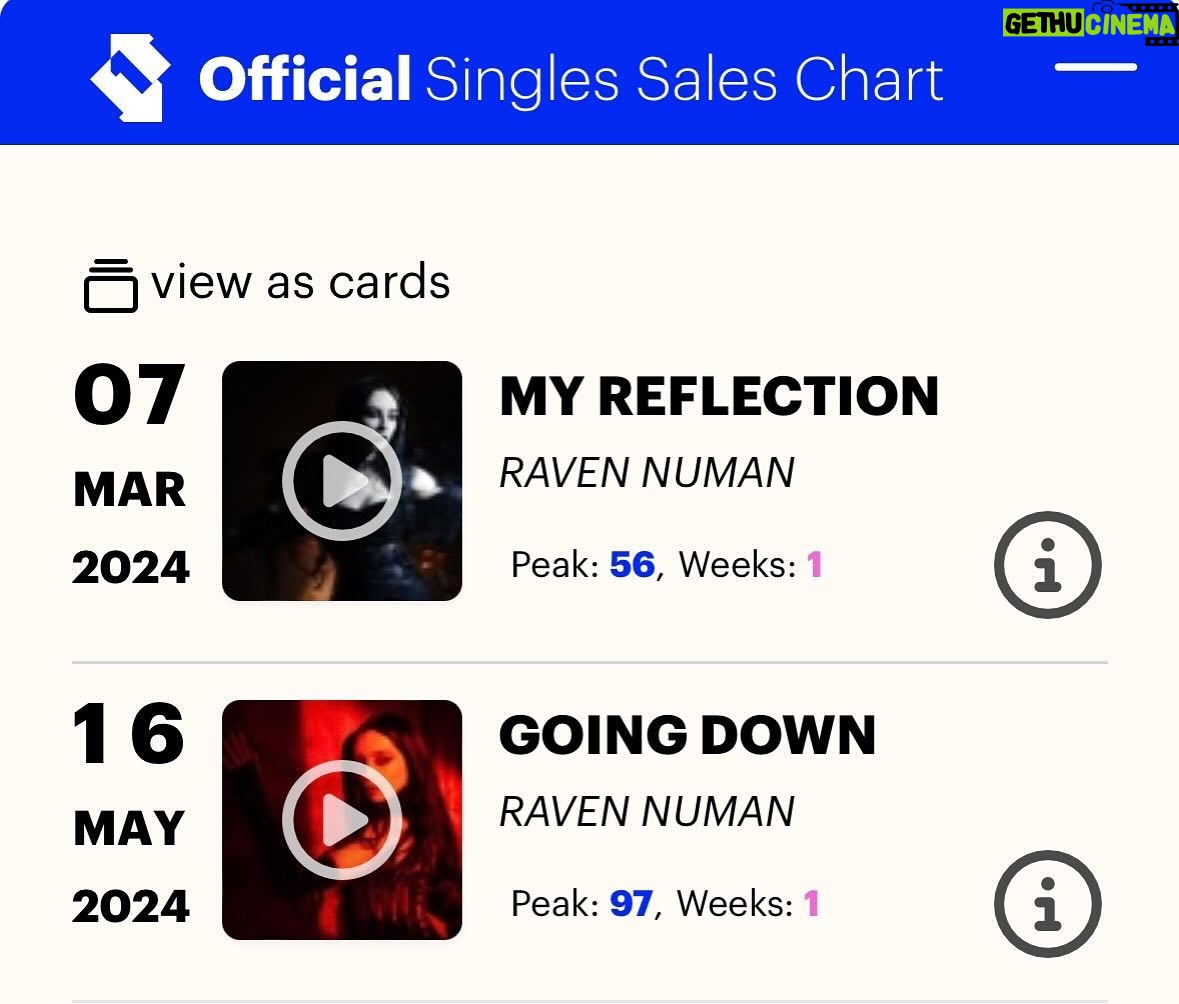Image resolution: width=1179 pixels, height=1004 pixels.
Task: Click Weeks count for My Reflection
Action: 814,565
